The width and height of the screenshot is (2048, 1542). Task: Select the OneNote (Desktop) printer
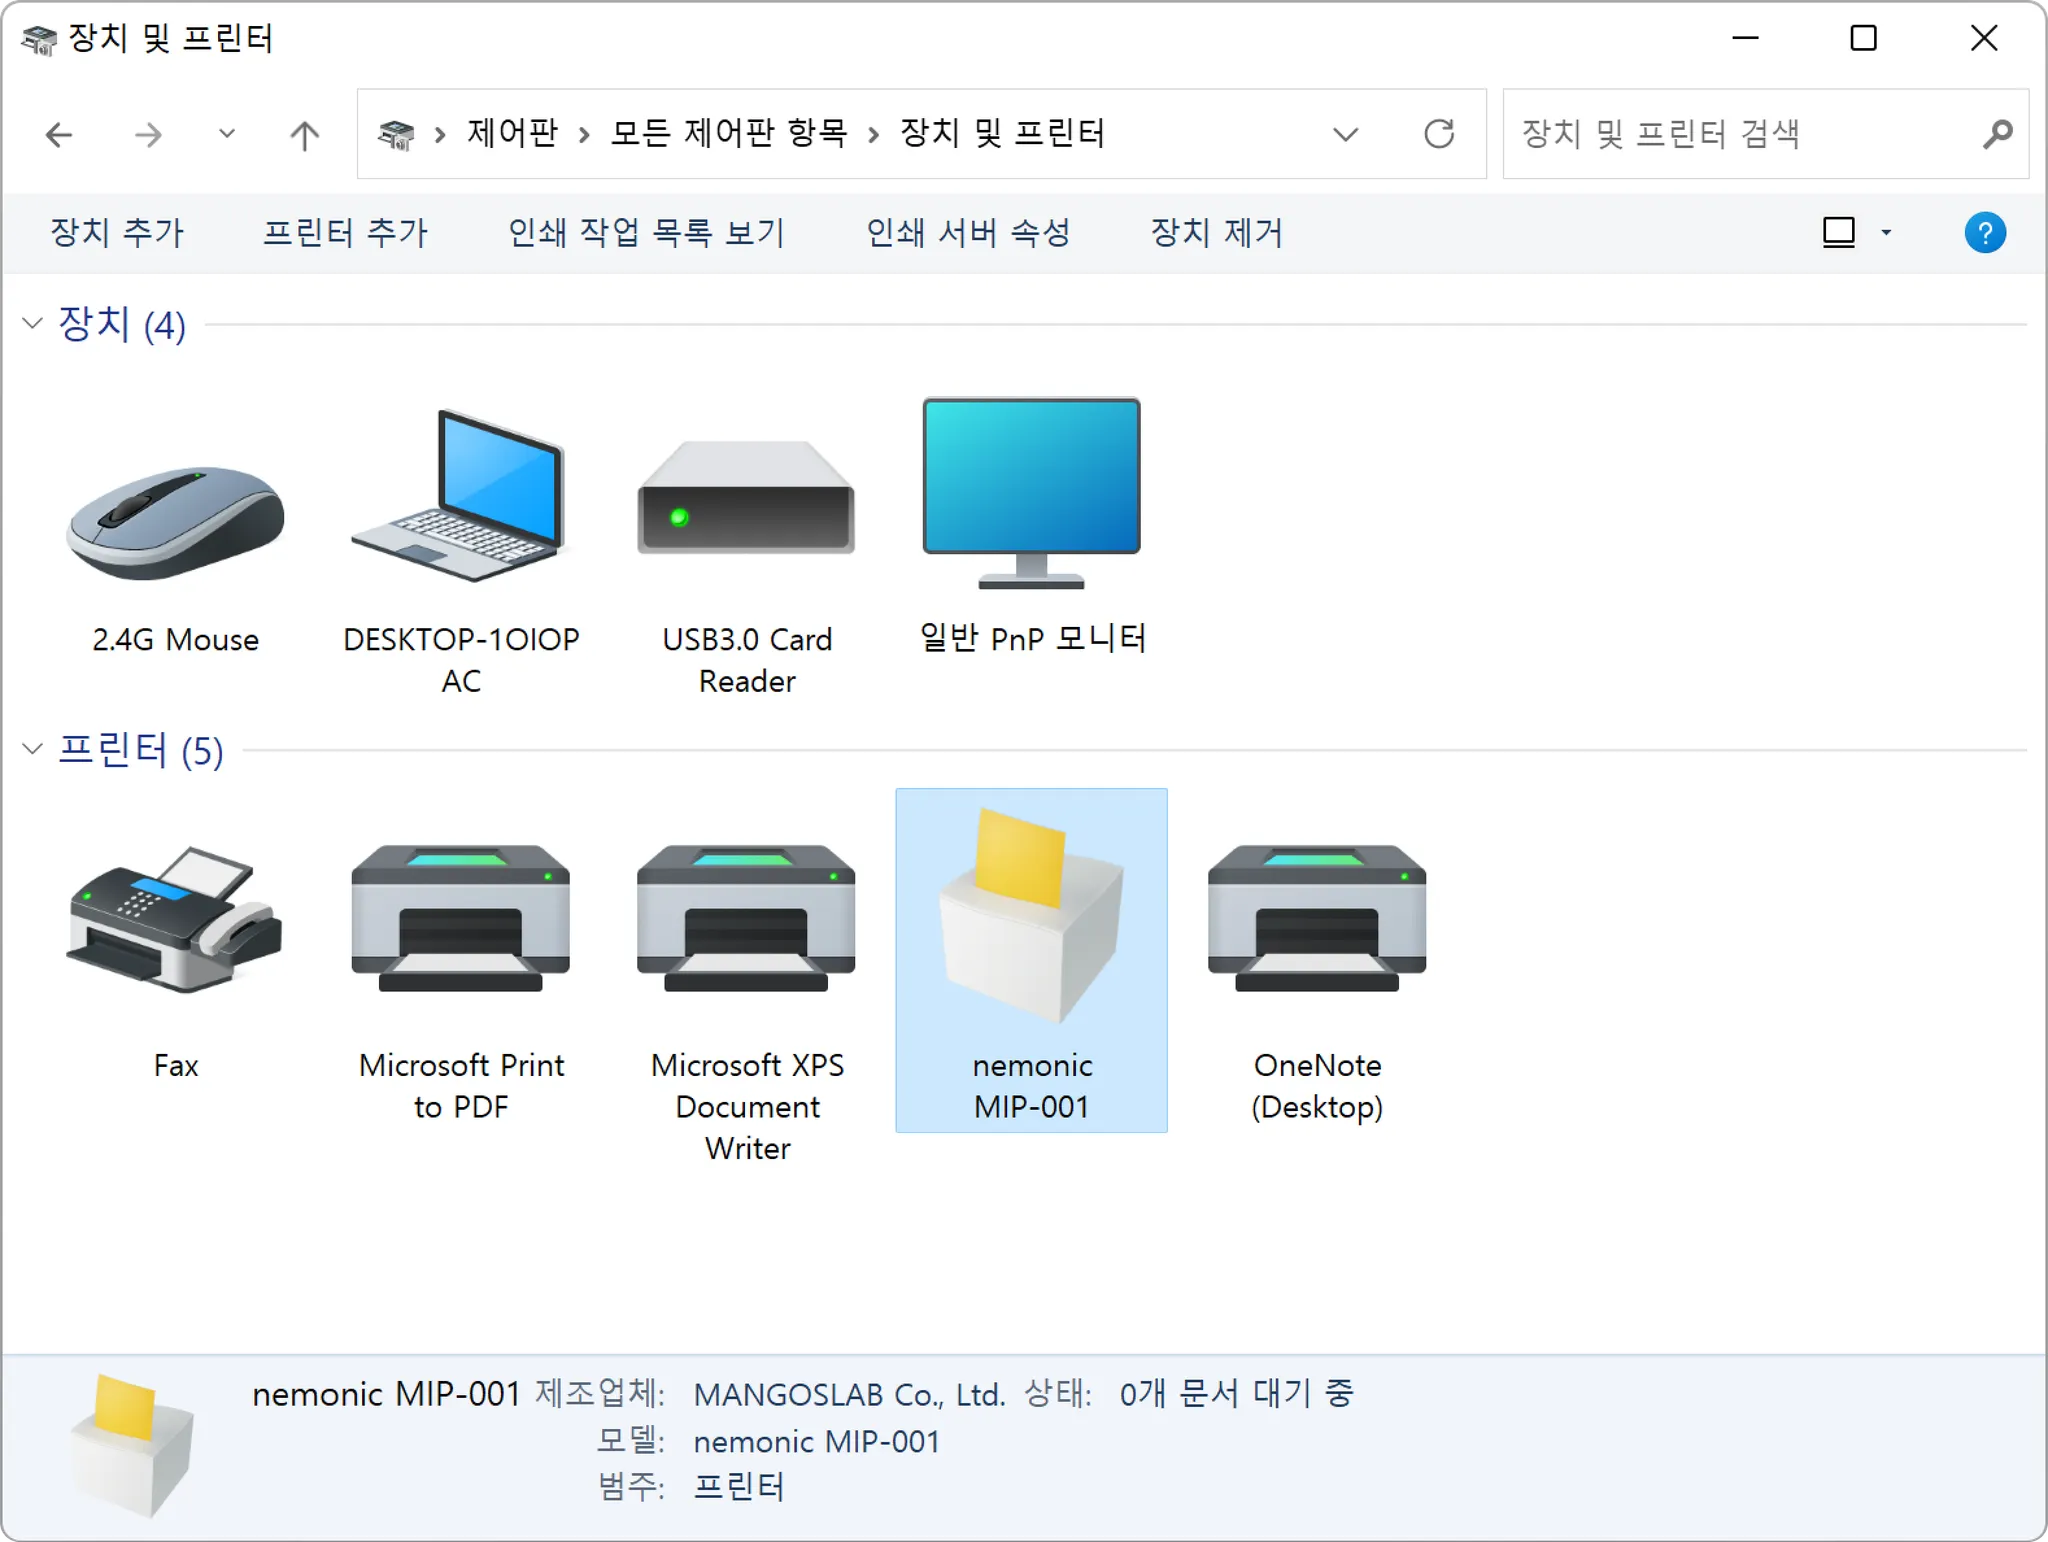[1317, 920]
